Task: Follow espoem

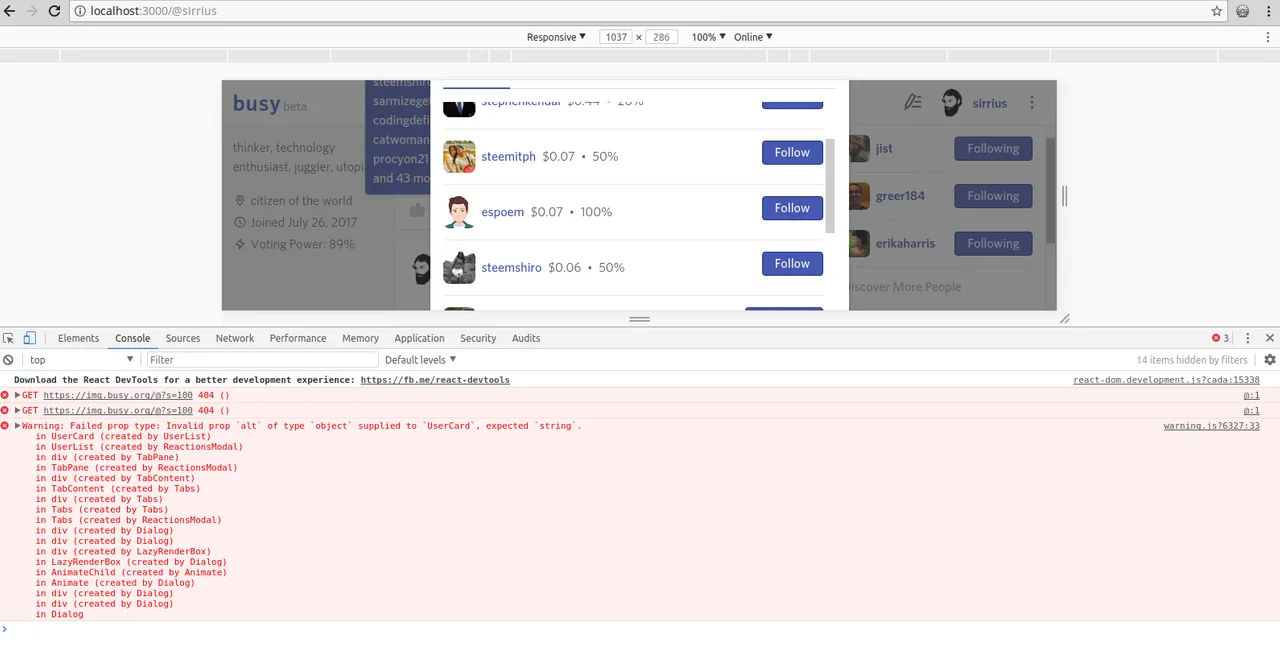Action: coord(792,208)
